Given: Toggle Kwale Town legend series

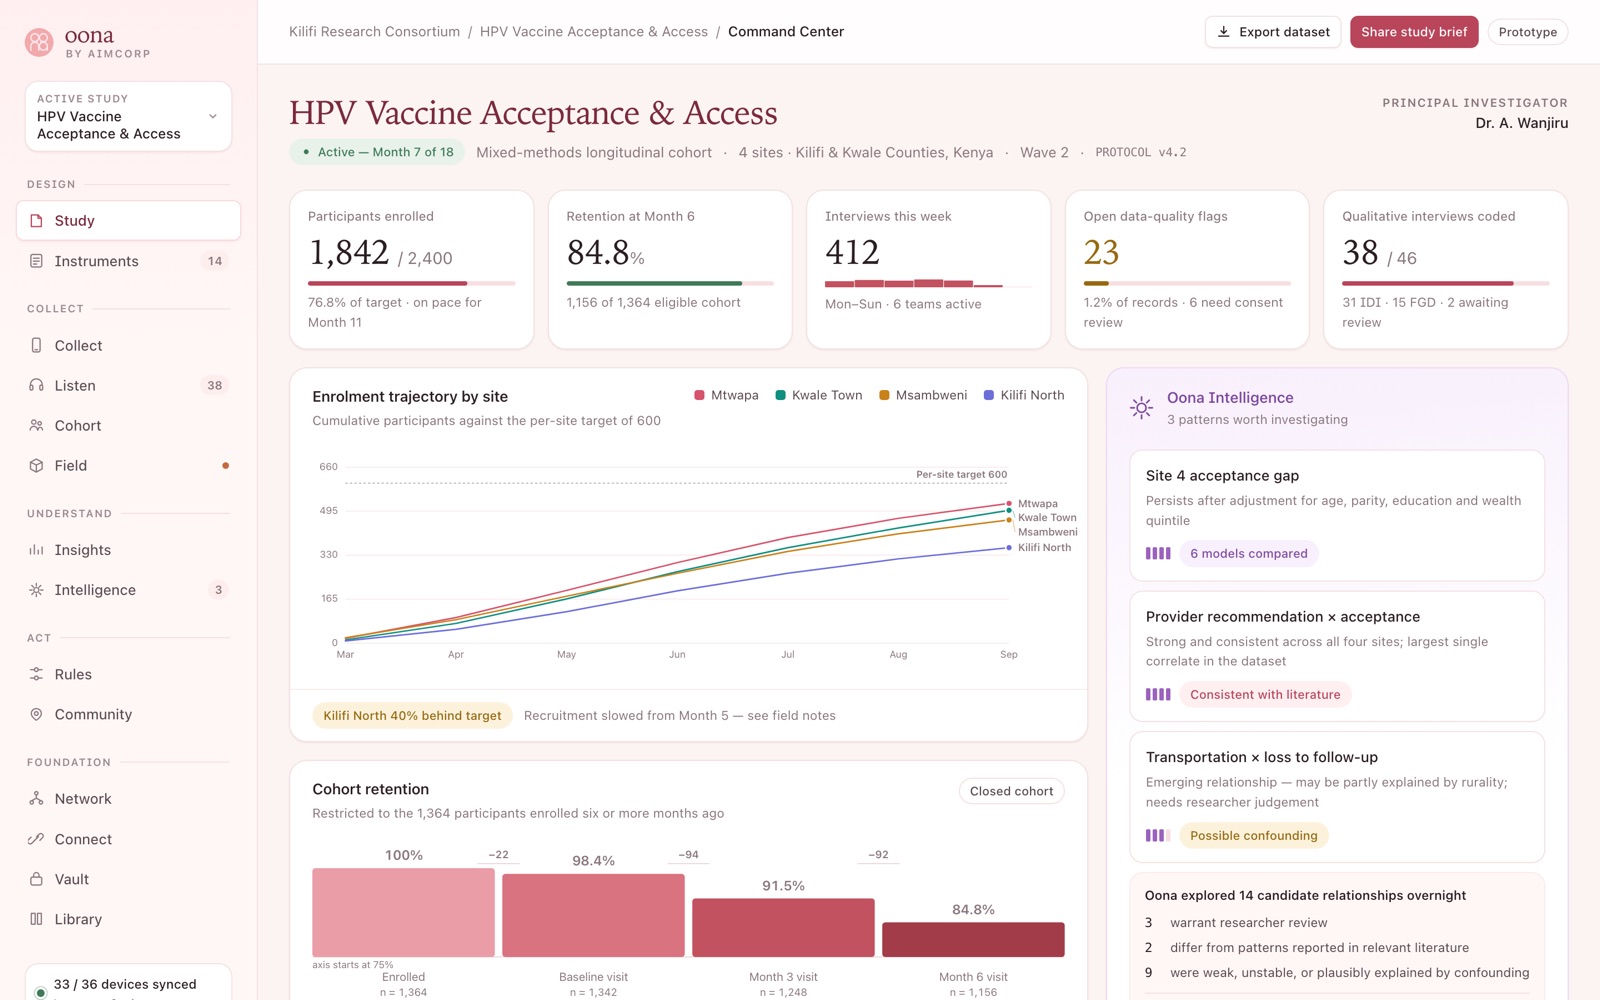Looking at the screenshot, I should [819, 395].
